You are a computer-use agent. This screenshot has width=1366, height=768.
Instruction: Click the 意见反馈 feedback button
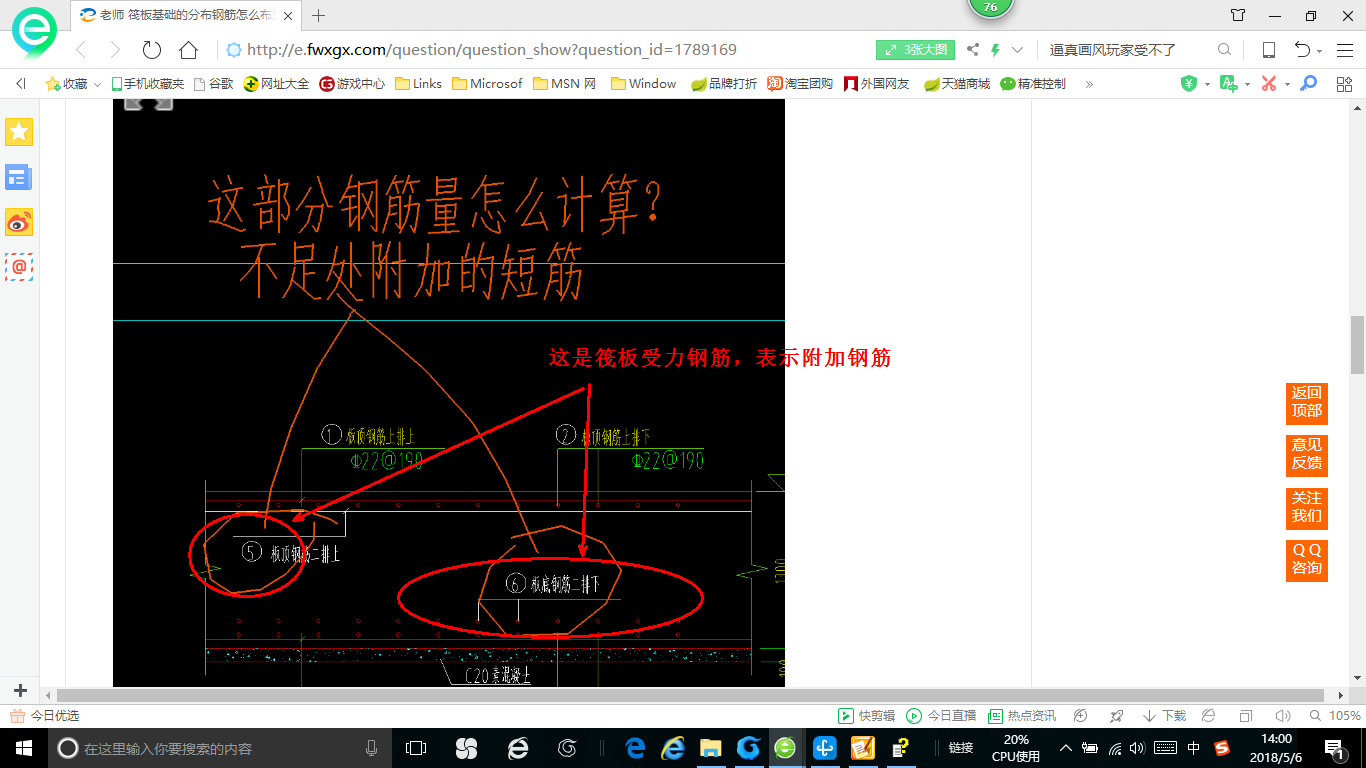[1306, 454]
